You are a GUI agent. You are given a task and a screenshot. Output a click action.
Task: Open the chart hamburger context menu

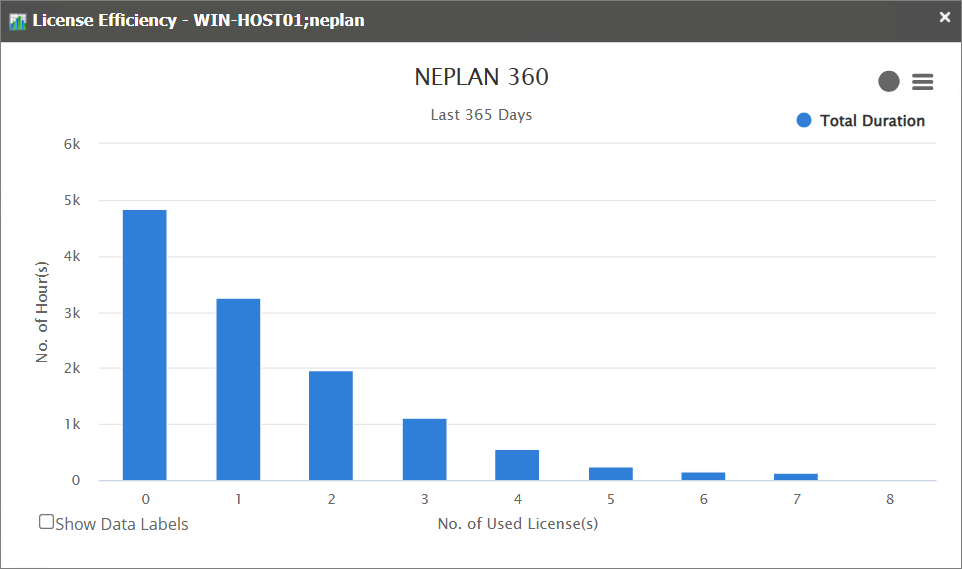coord(922,82)
